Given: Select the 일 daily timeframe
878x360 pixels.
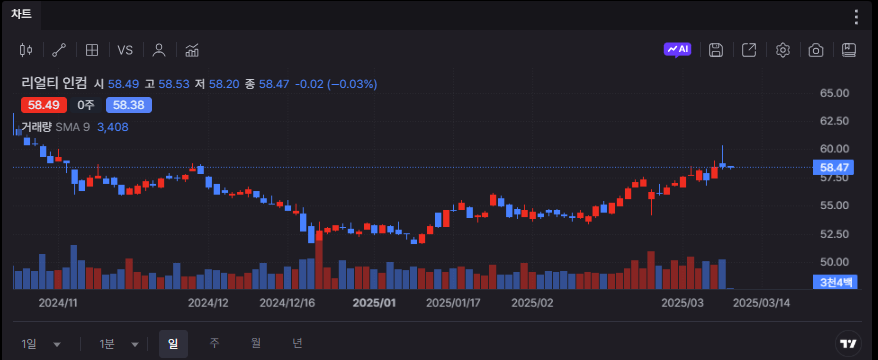Looking at the screenshot, I should coord(174,344).
